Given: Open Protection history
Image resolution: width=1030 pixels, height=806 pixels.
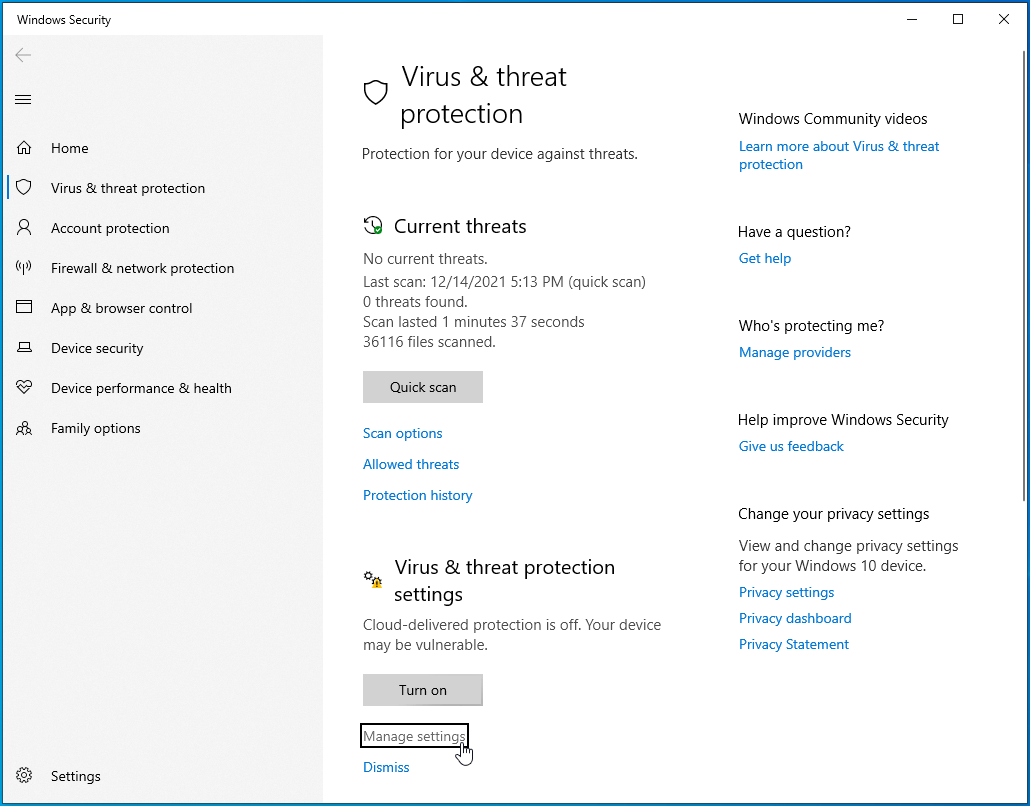Looking at the screenshot, I should [x=417, y=495].
